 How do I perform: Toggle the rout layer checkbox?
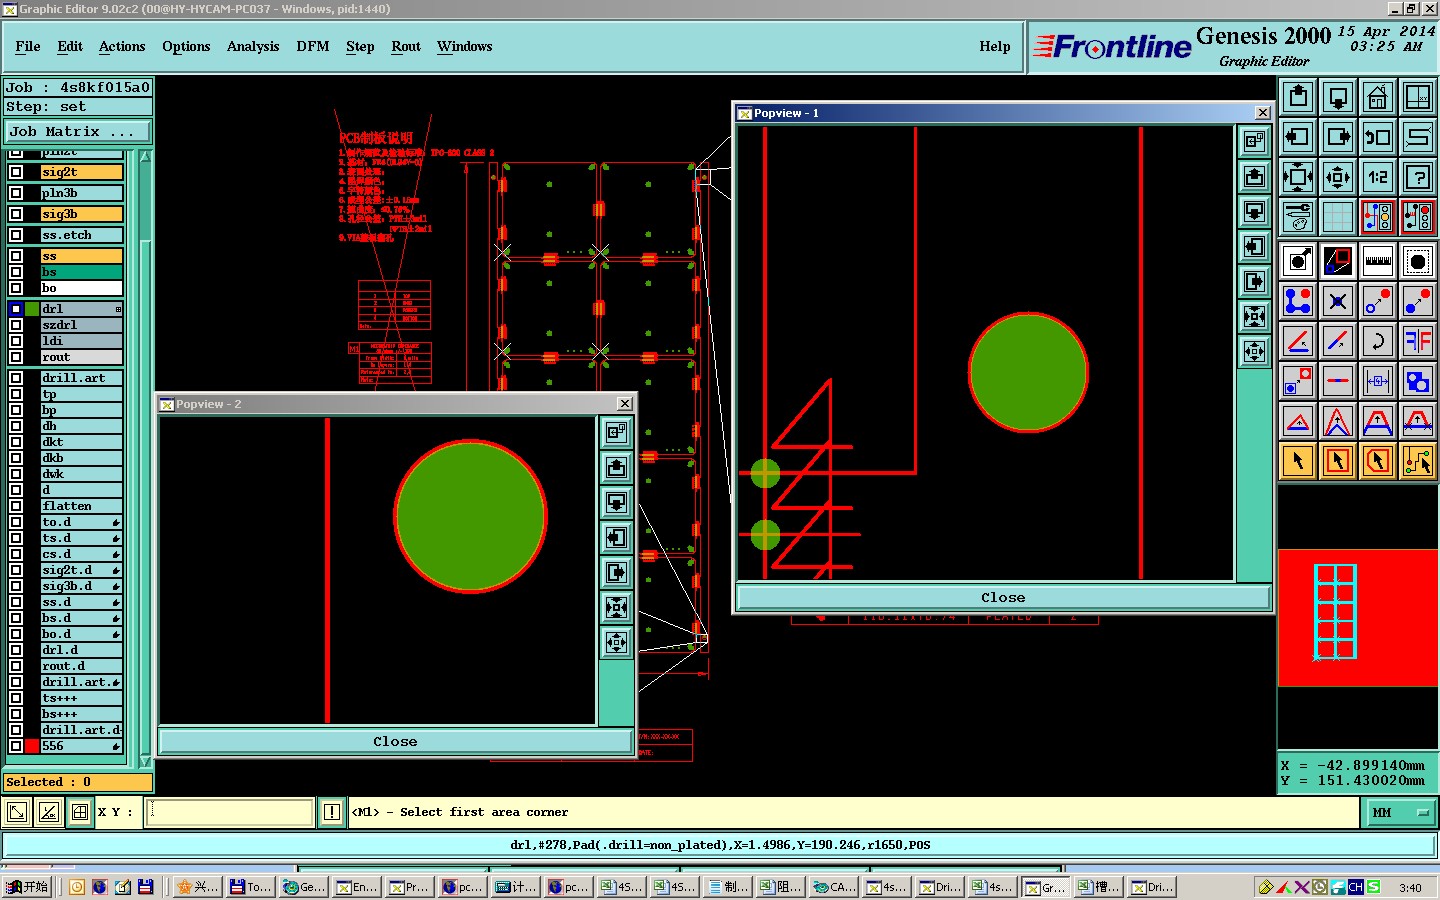[x=16, y=357]
